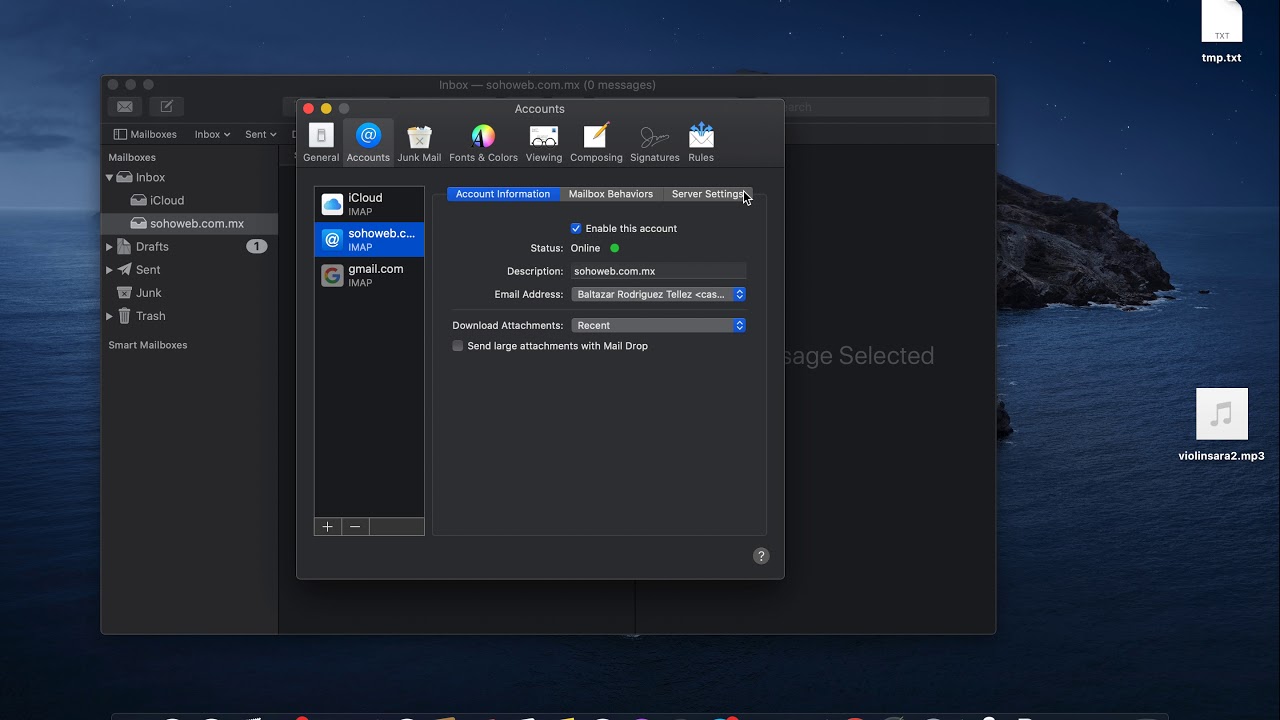This screenshot has width=1280, height=720.
Task: Open Junk Mail preferences icon
Action: tap(419, 142)
